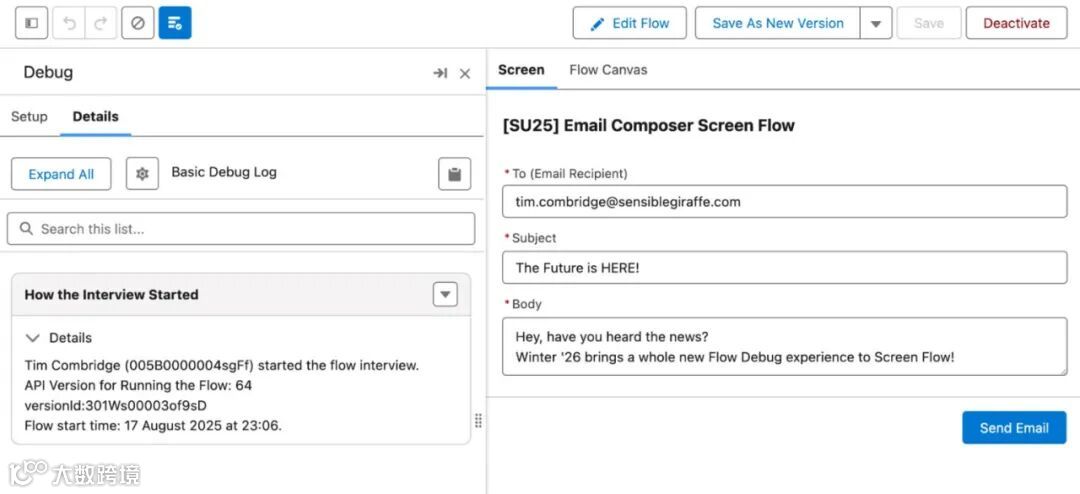This screenshot has height=494, width=1080.
Task: Click the circle-slash stop icon
Action: (x=138, y=23)
